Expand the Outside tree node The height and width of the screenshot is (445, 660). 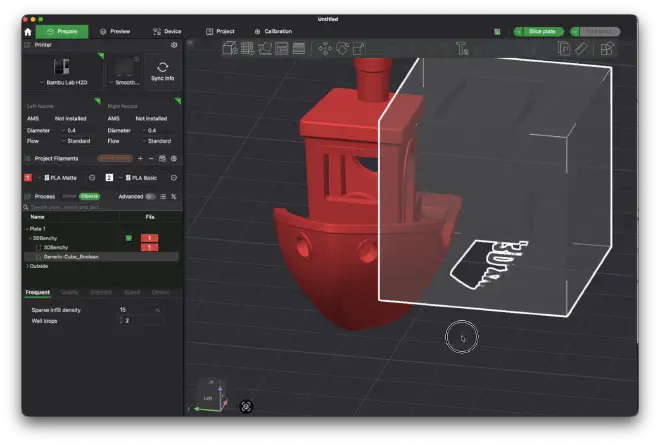27,266
